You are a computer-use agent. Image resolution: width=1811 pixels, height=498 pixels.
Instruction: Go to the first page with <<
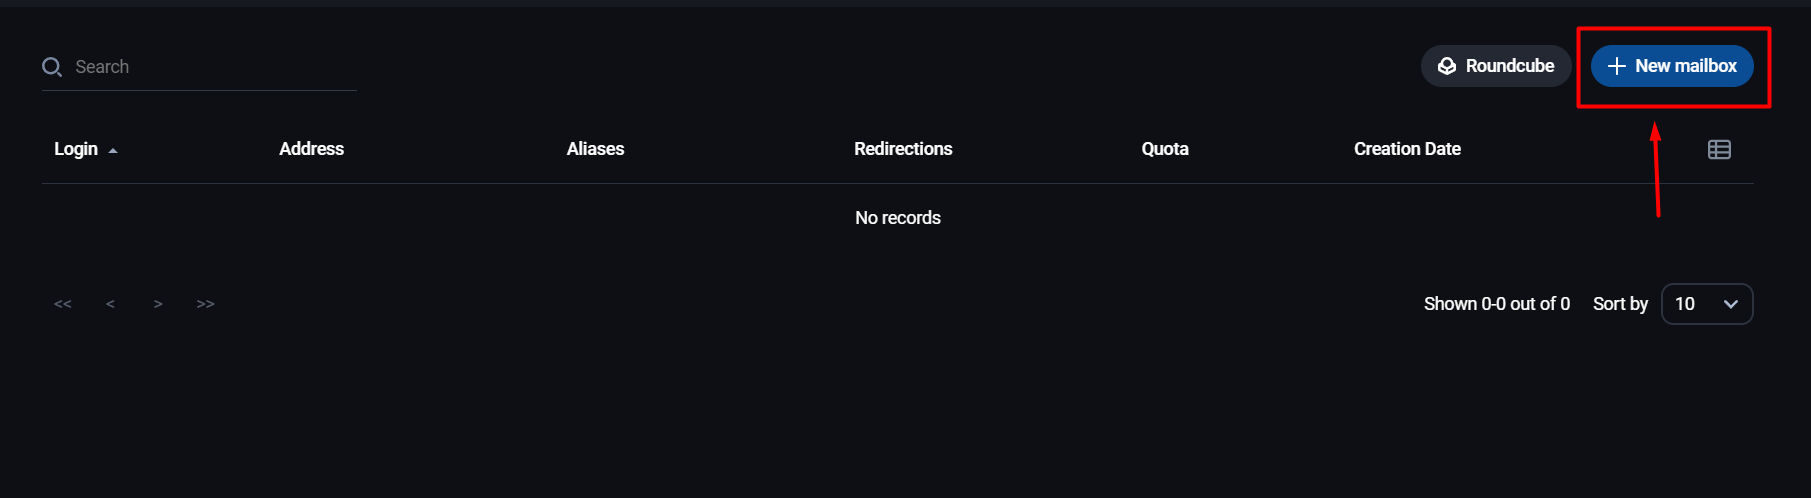63,304
